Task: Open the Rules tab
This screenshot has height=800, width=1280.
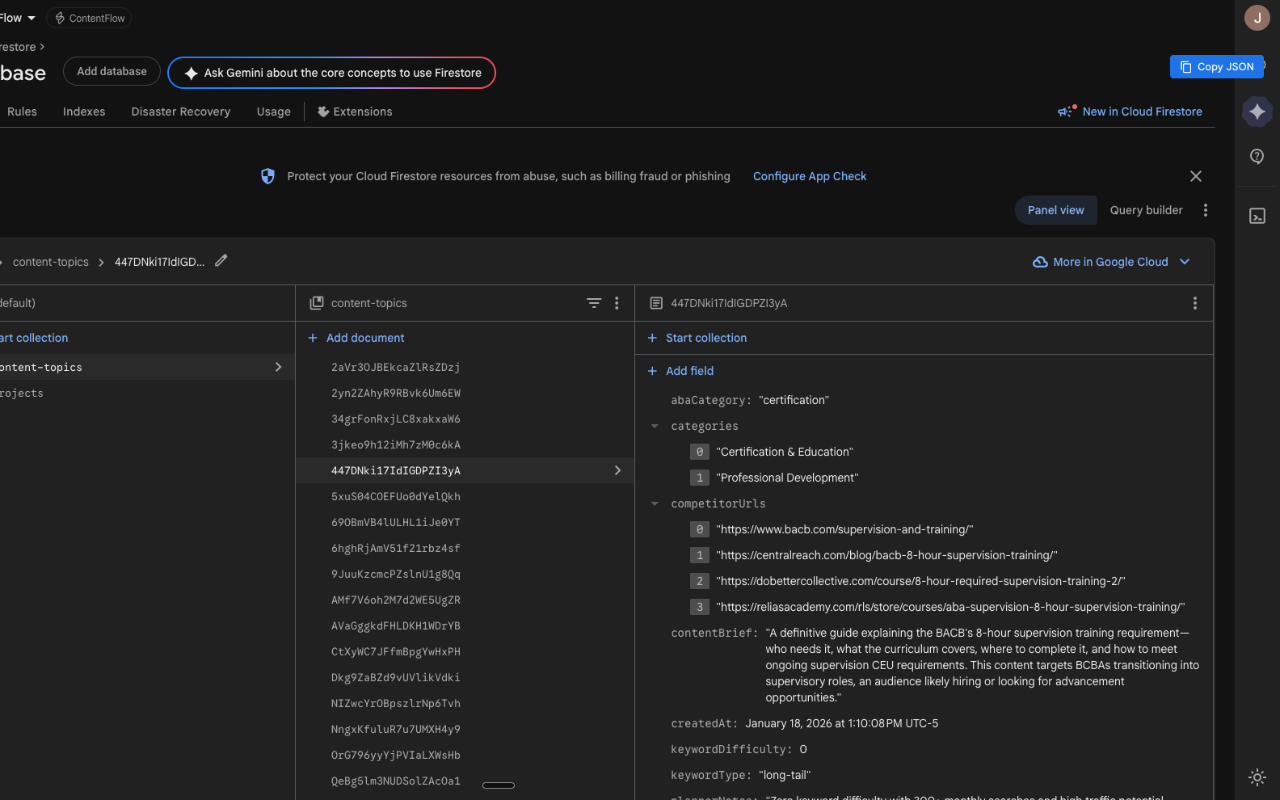Action: pyautogui.click(x=22, y=112)
